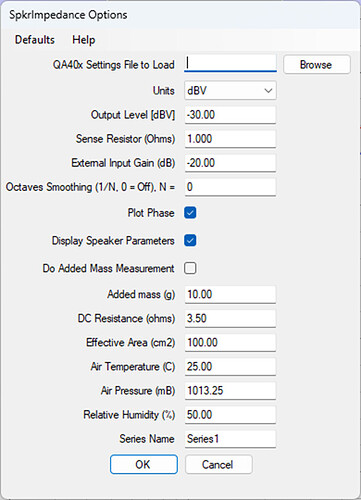The width and height of the screenshot is (361, 500).
Task: Edit the Air Pressure value
Action: coord(230,390)
